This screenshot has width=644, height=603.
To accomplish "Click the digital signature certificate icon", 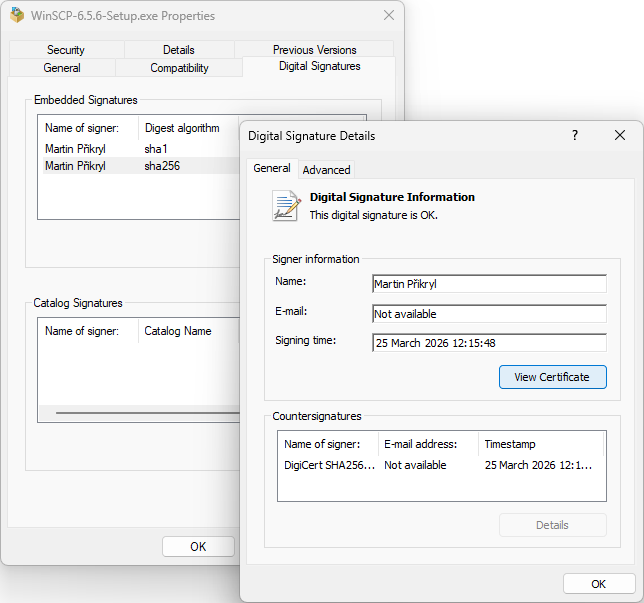I will pos(286,205).
